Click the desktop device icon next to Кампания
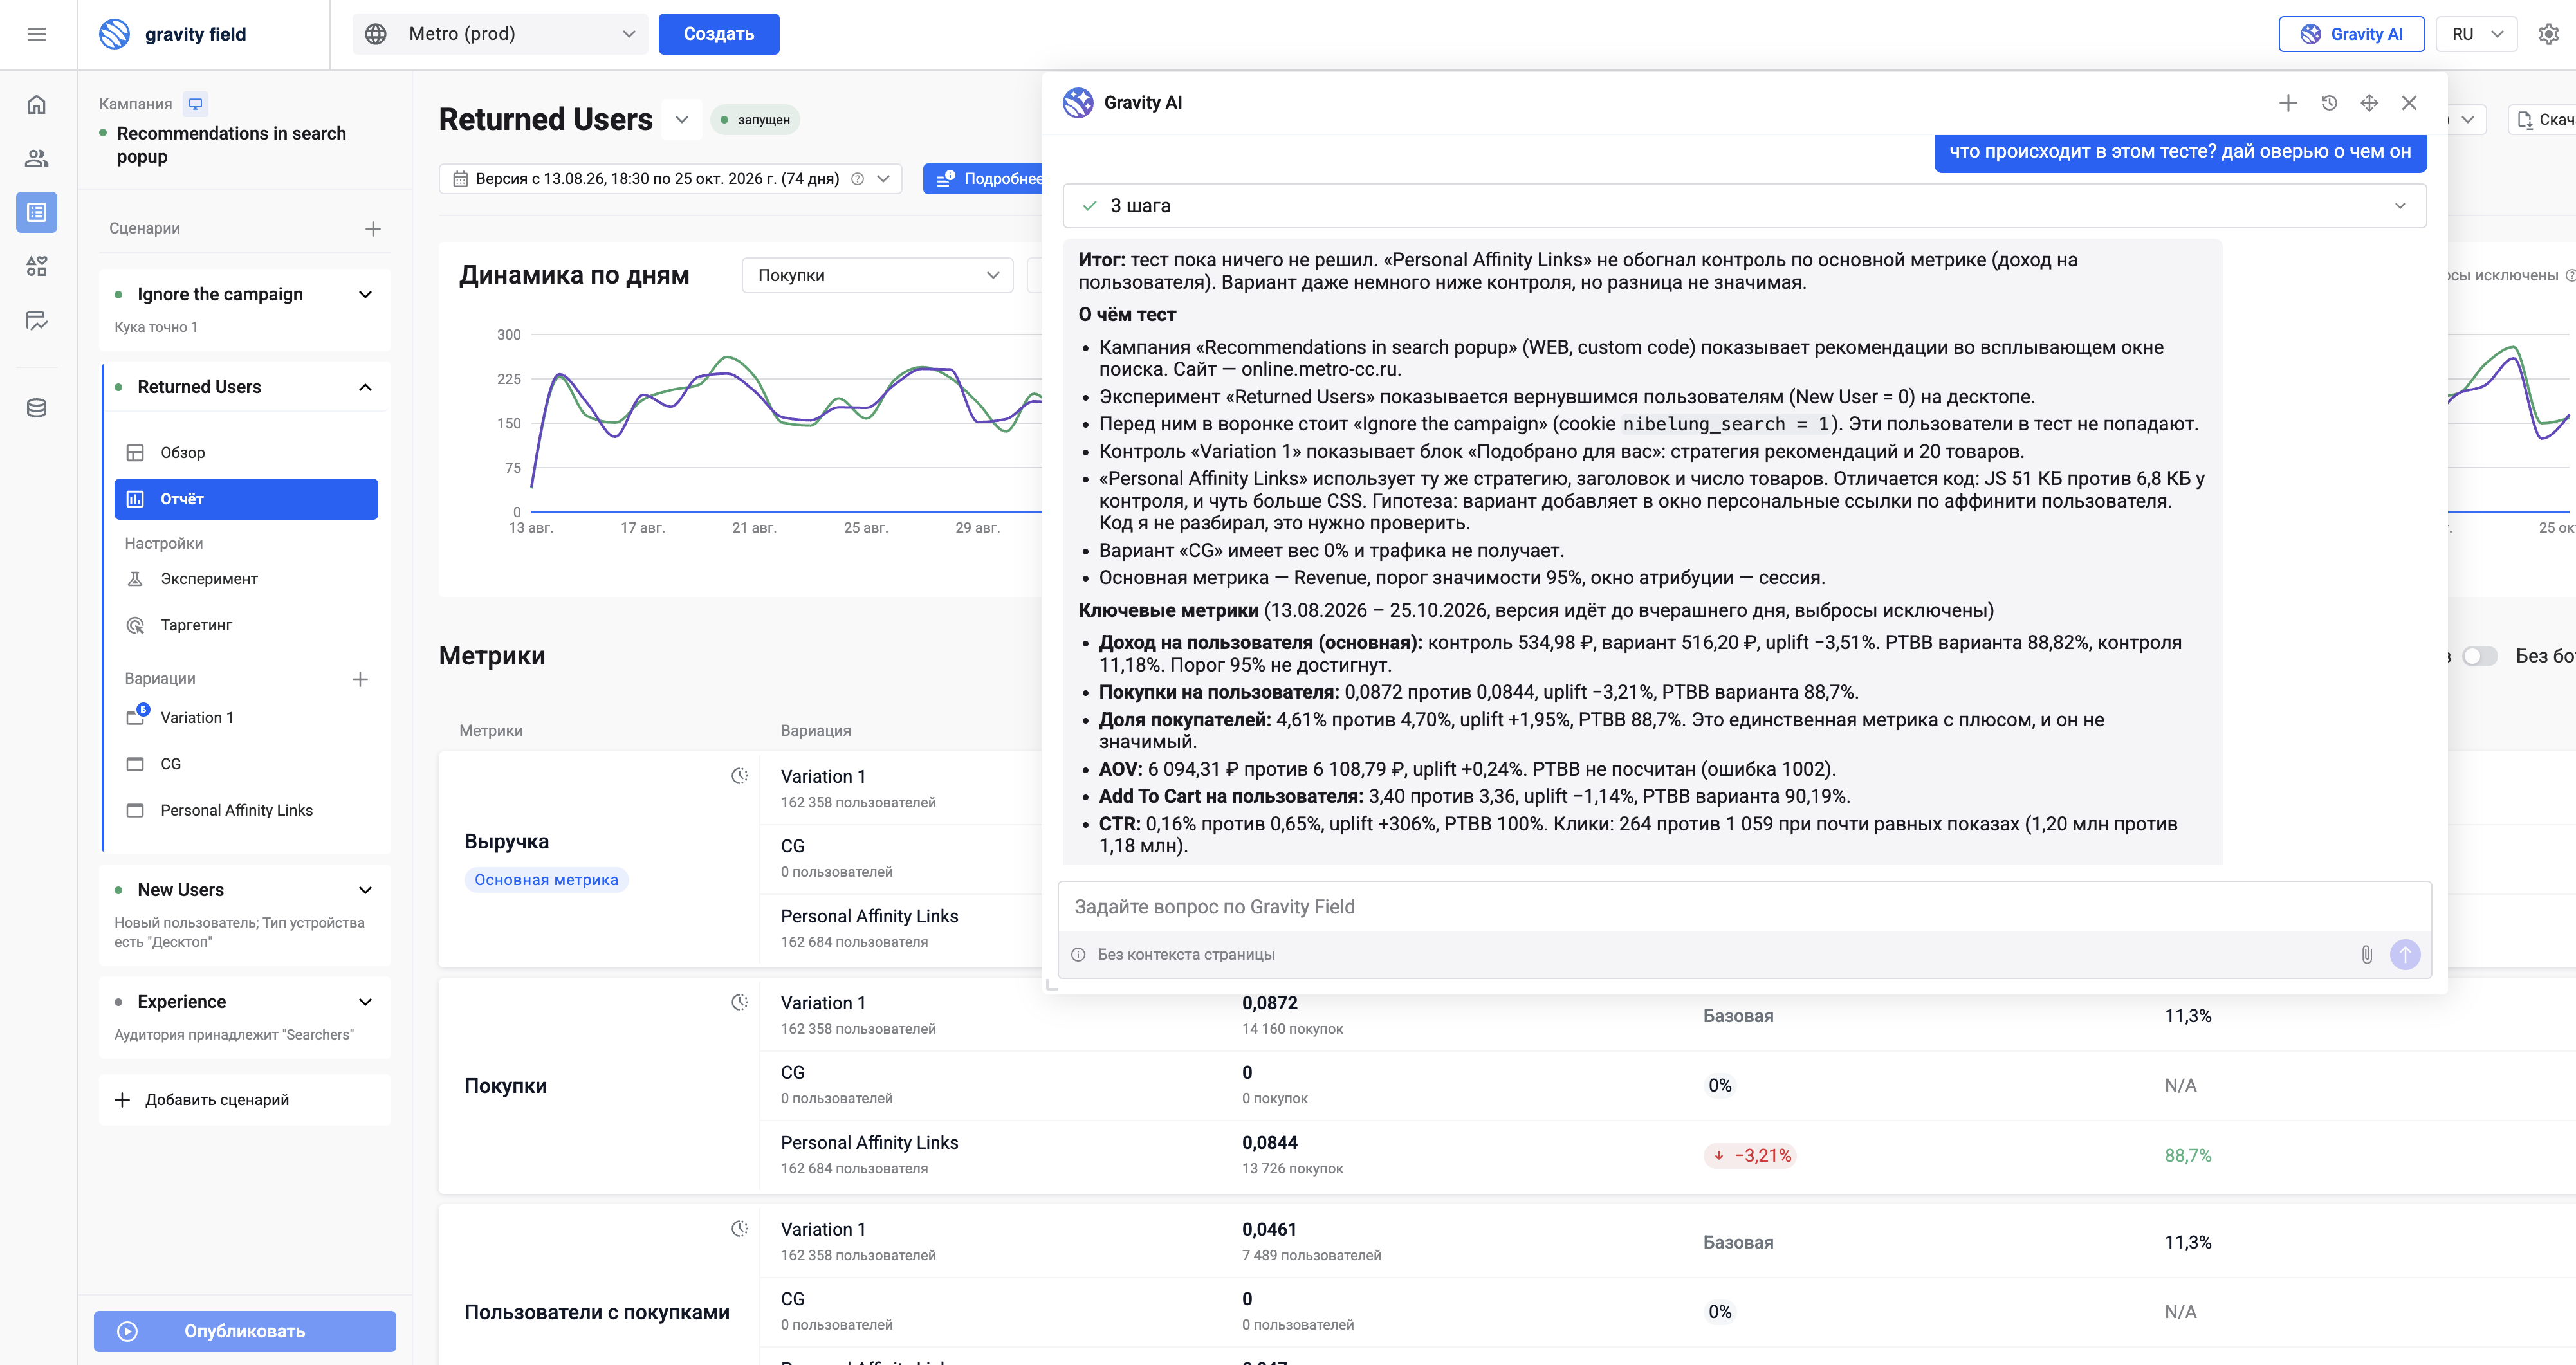The height and width of the screenshot is (1365, 2576). point(196,104)
